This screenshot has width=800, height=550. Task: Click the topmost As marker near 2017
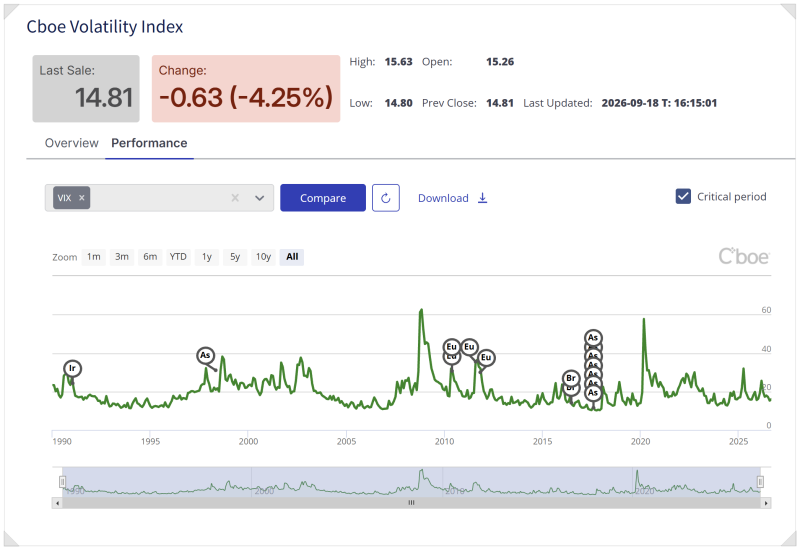(x=593, y=337)
